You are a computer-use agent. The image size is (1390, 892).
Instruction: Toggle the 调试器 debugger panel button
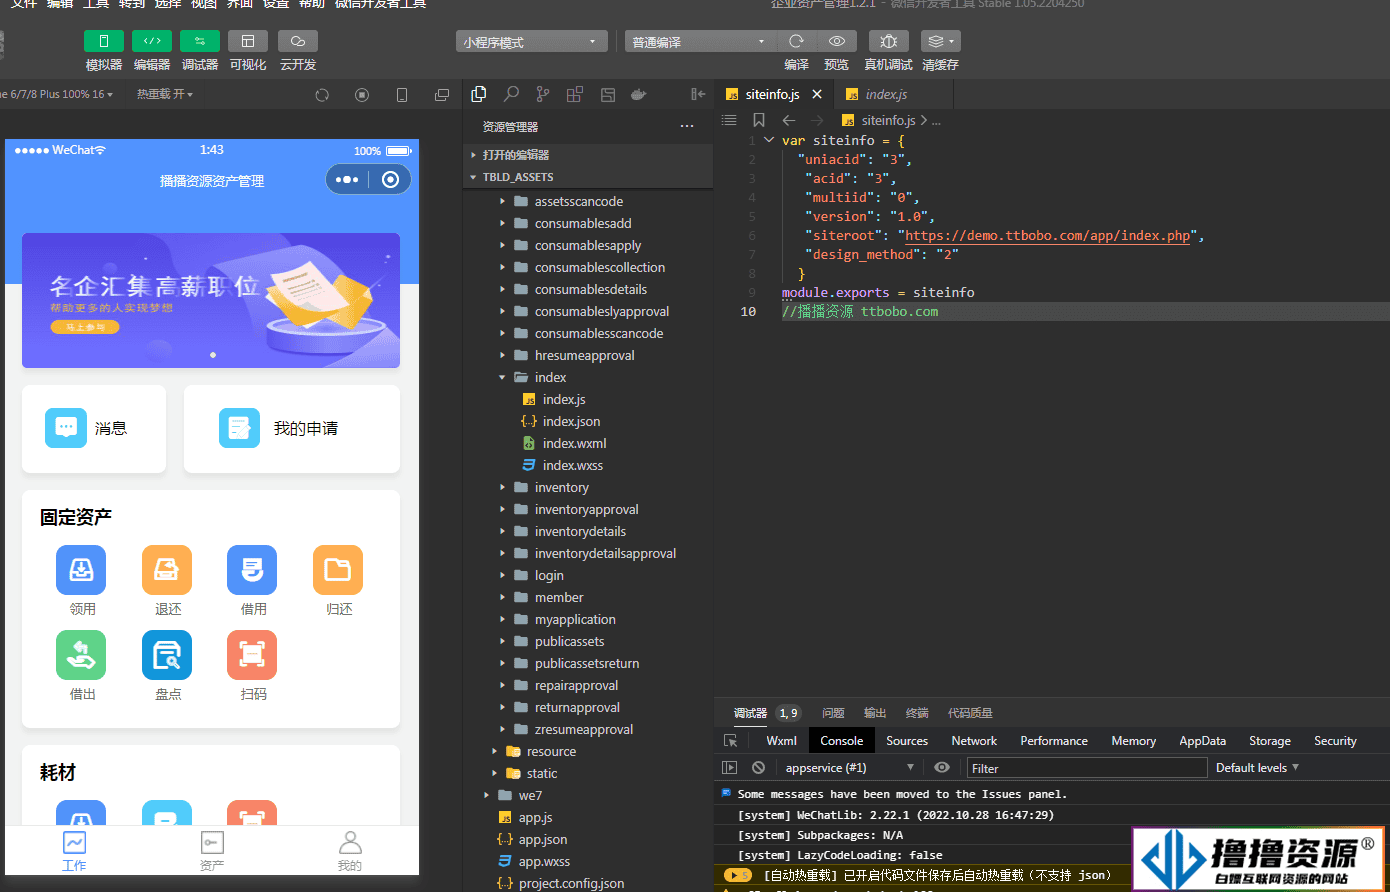pyautogui.click(x=200, y=41)
